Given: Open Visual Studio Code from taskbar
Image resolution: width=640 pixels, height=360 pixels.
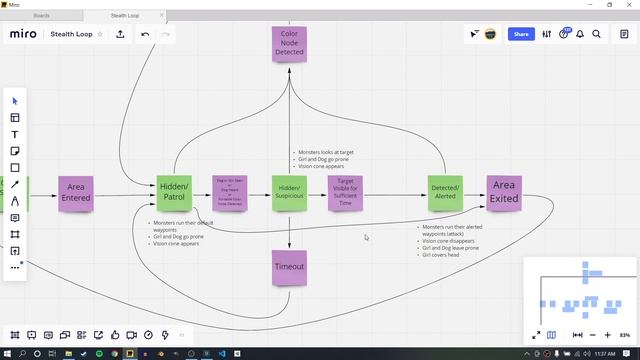Looking at the screenshot, I should click(222, 354).
